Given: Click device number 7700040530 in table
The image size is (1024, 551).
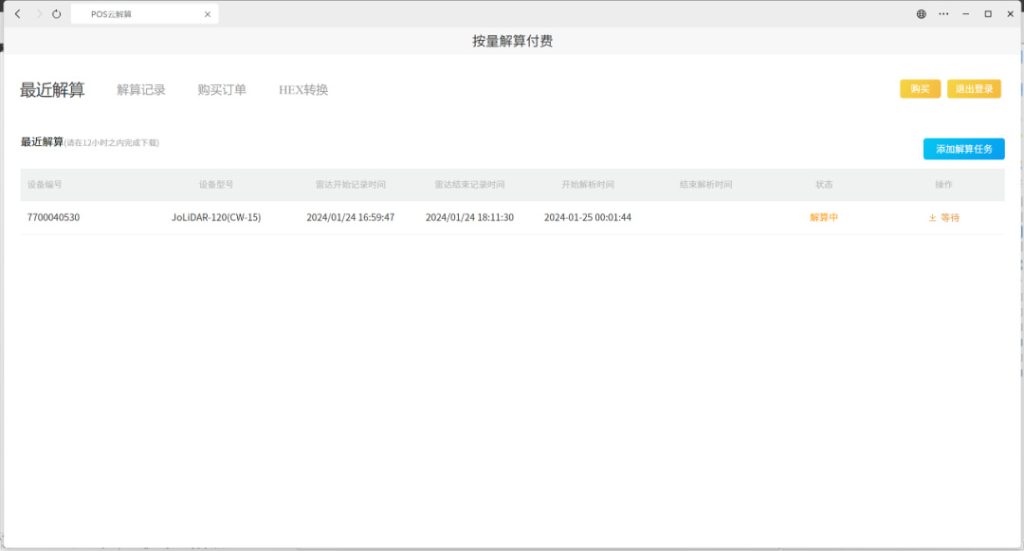Looking at the screenshot, I should (53, 218).
